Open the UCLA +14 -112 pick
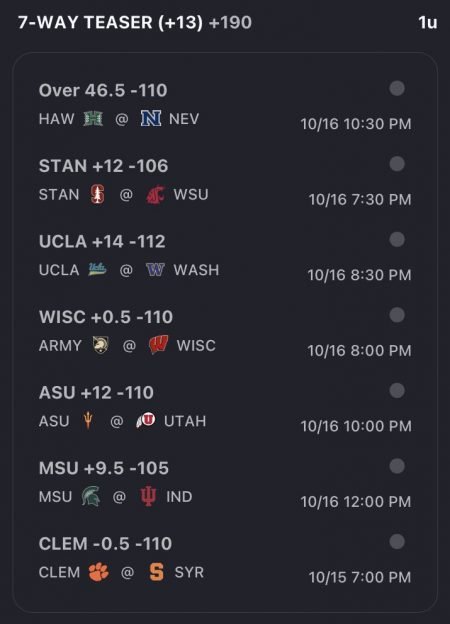The height and width of the screenshot is (624, 450). tap(102, 242)
